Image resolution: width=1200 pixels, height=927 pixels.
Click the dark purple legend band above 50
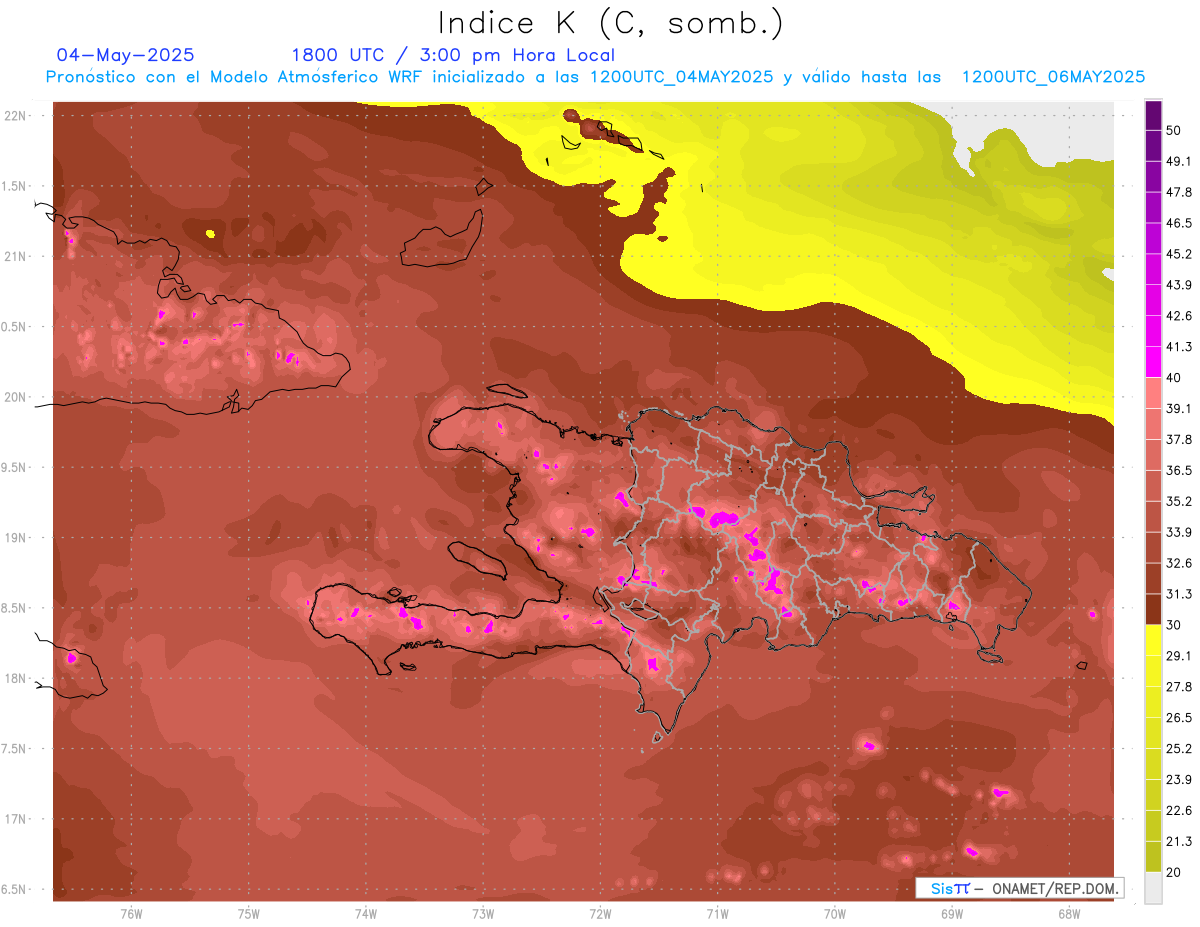click(x=1153, y=115)
